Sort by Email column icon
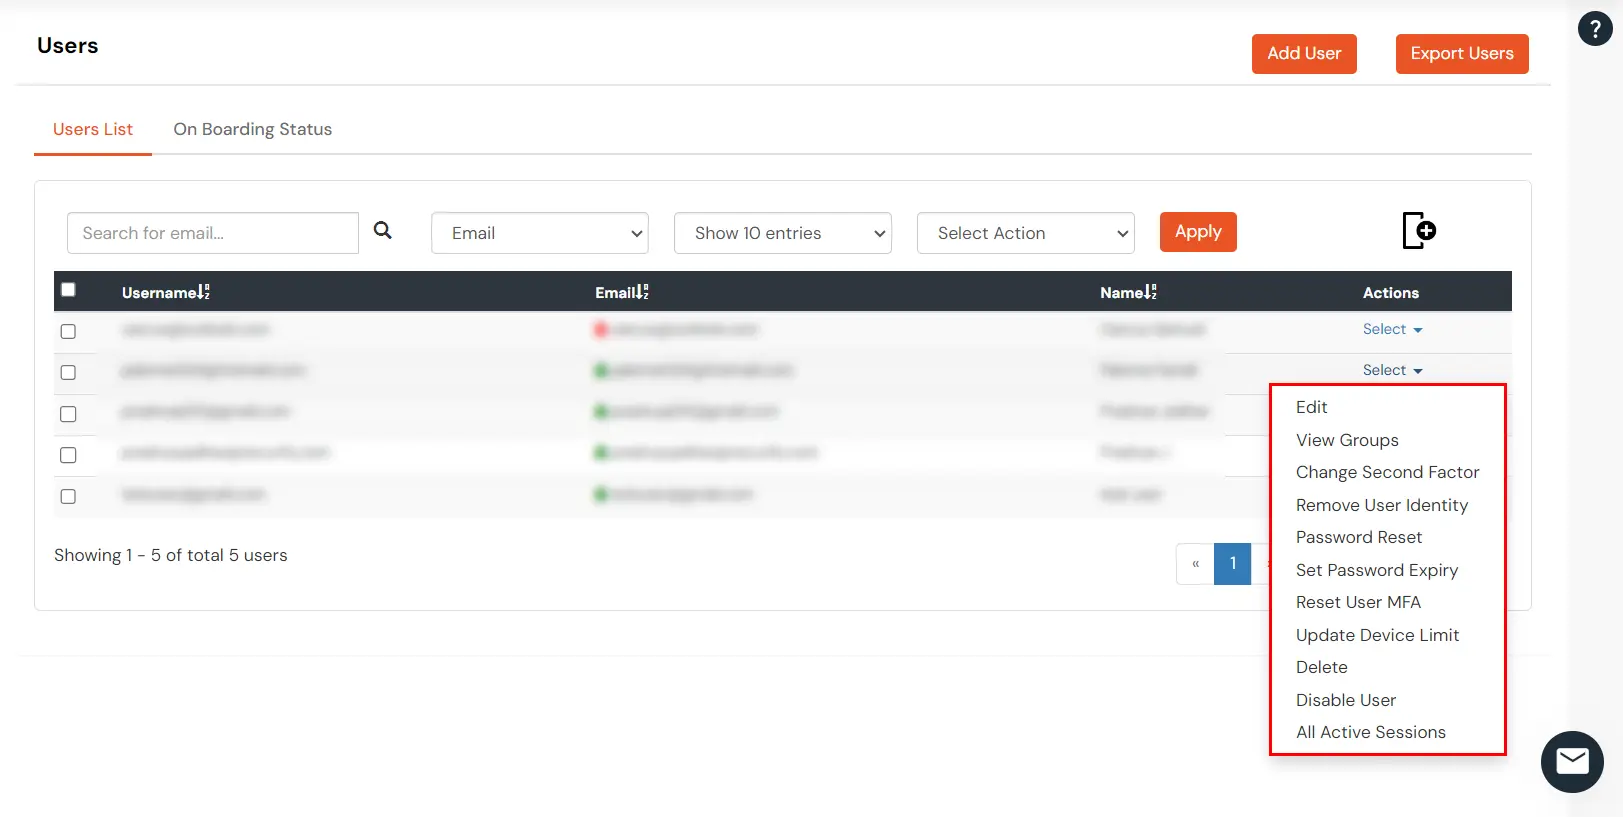The image size is (1623, 817). pos(643,292)
